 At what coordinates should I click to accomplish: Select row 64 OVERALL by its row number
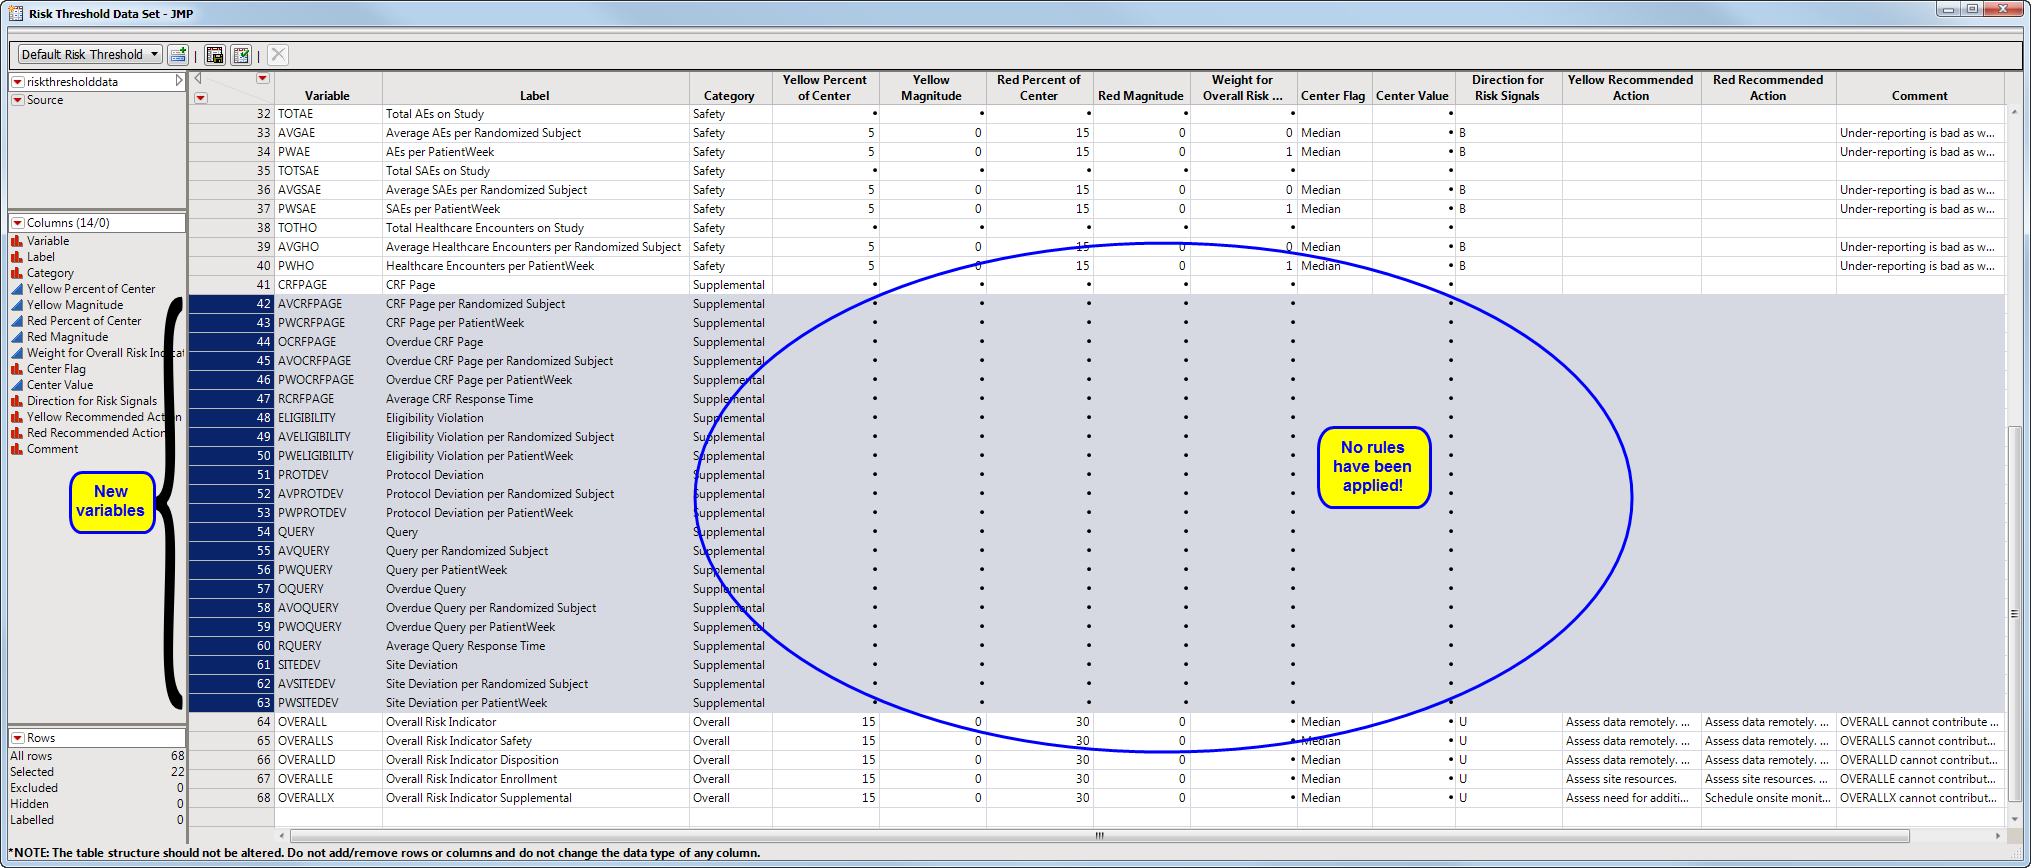click(263, 722)
